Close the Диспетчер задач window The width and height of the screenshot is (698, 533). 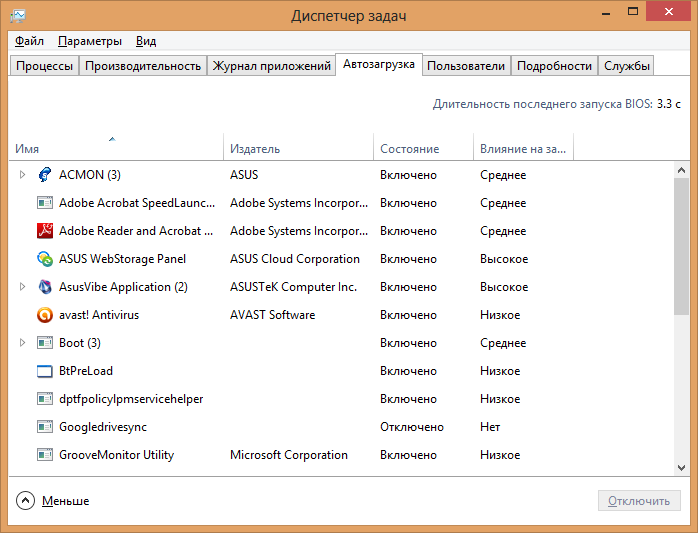click(668, 11)
